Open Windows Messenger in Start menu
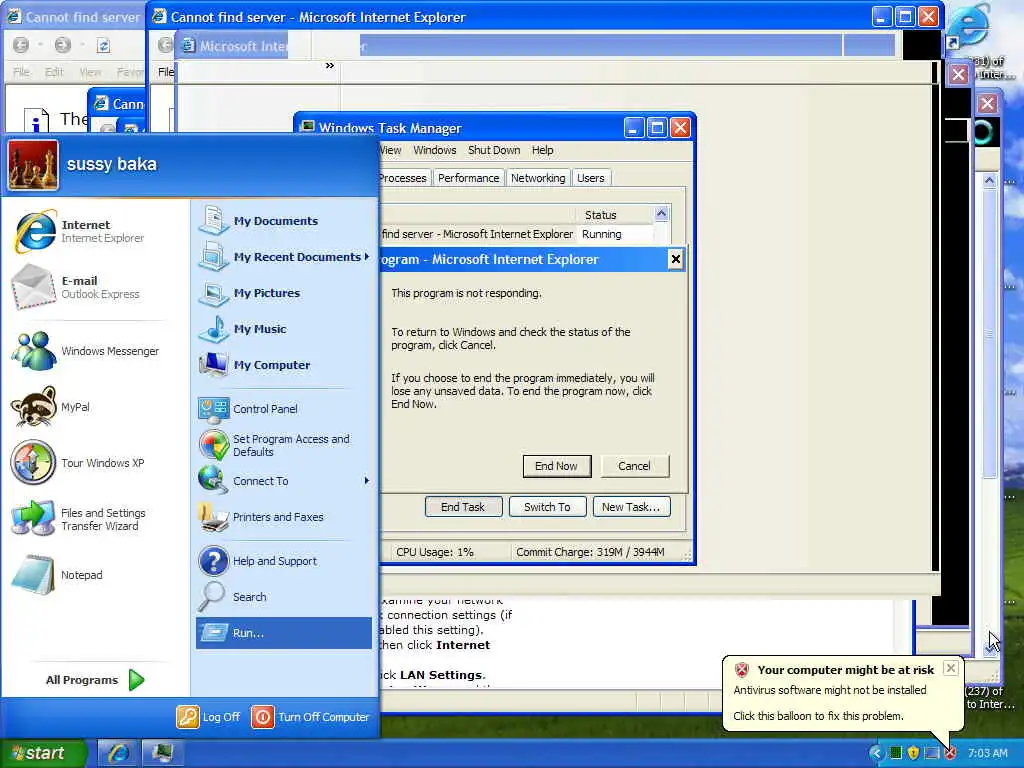1024x768 pixels. [91, 351]
